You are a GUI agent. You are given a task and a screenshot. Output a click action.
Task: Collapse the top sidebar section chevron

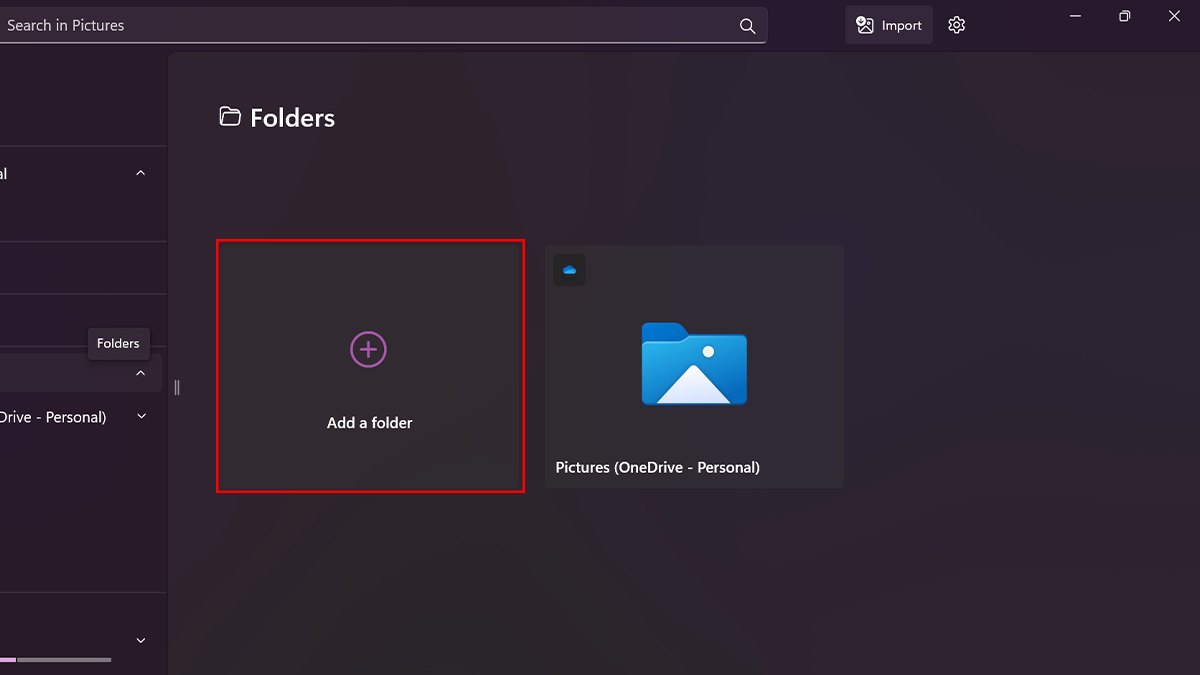pyautogui.click(x=141, y=173)
